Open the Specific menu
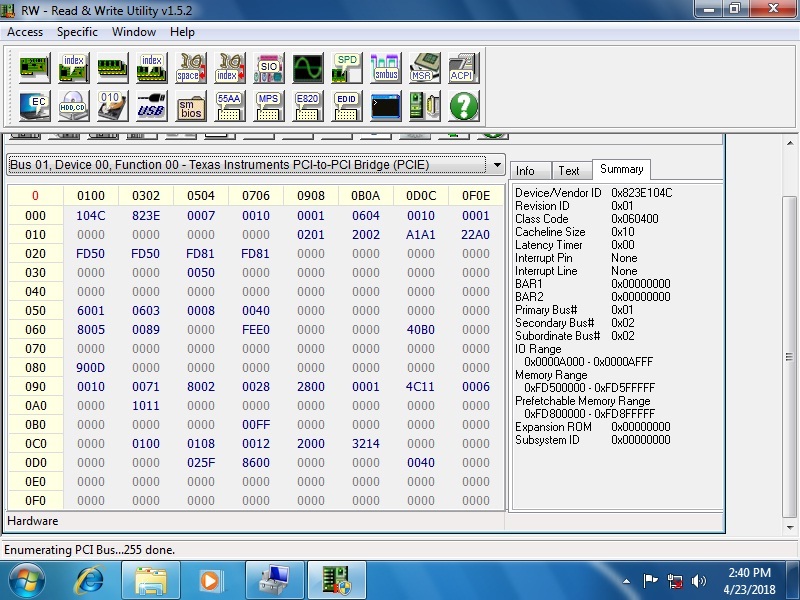800x600 pixels. pos(77,32)
